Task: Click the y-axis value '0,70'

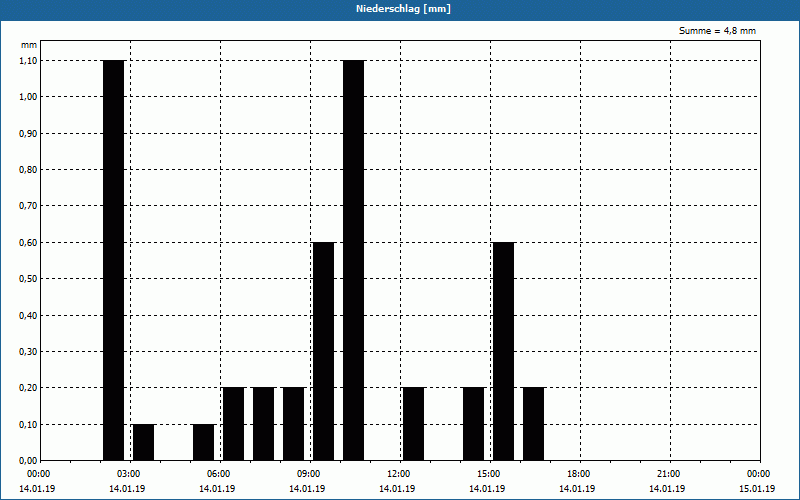Action: 29,206
